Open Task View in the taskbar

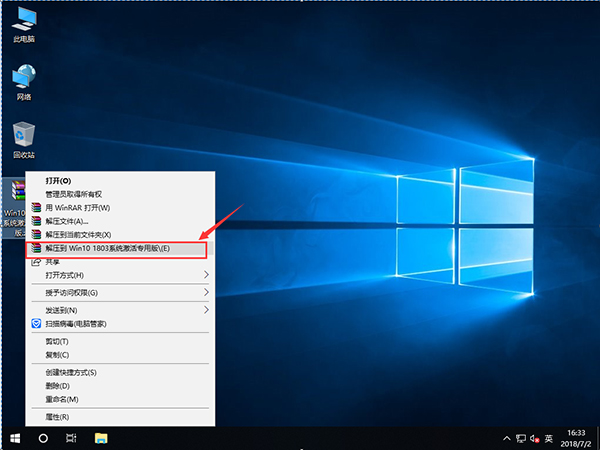(x=71, y=439)
